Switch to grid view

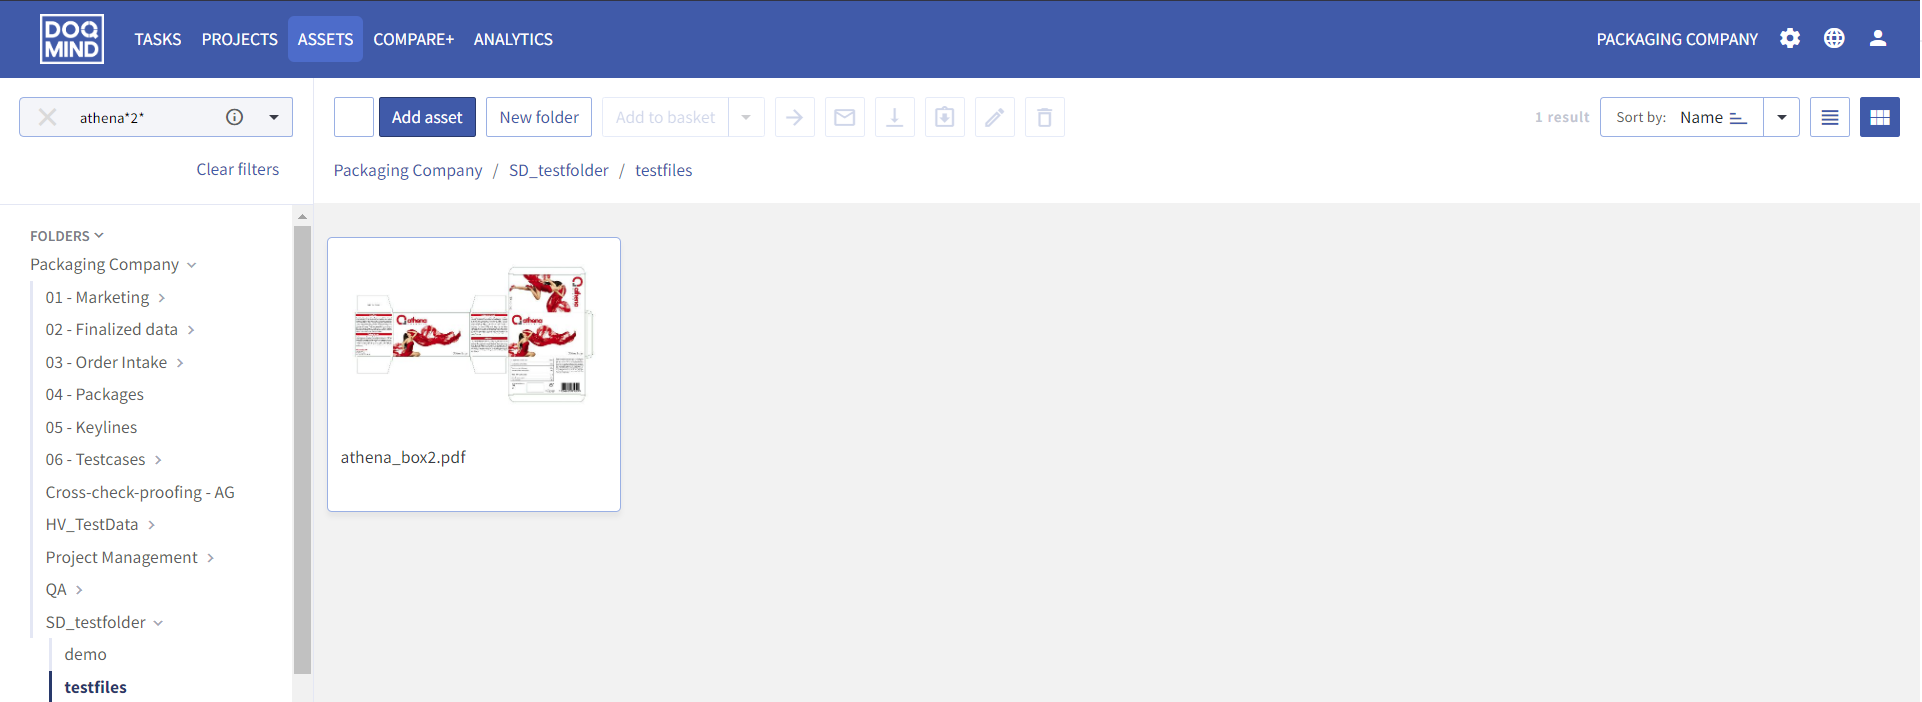pyautogui.click(x=1879, y=117)
